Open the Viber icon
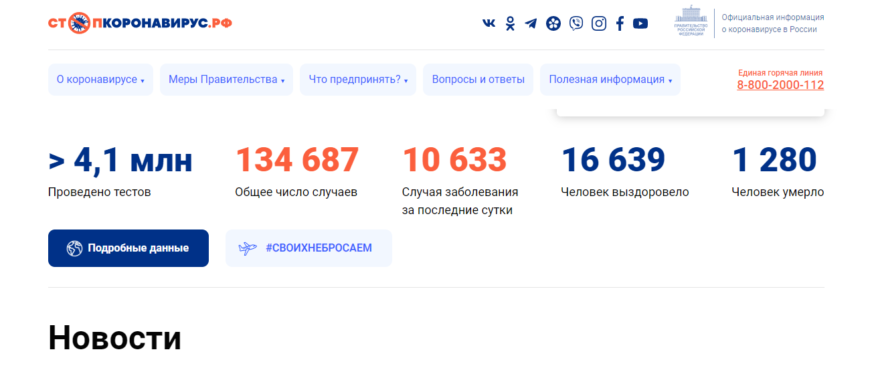Image resolution: width=870 pixels, height=368 pixels. point(576,23)
